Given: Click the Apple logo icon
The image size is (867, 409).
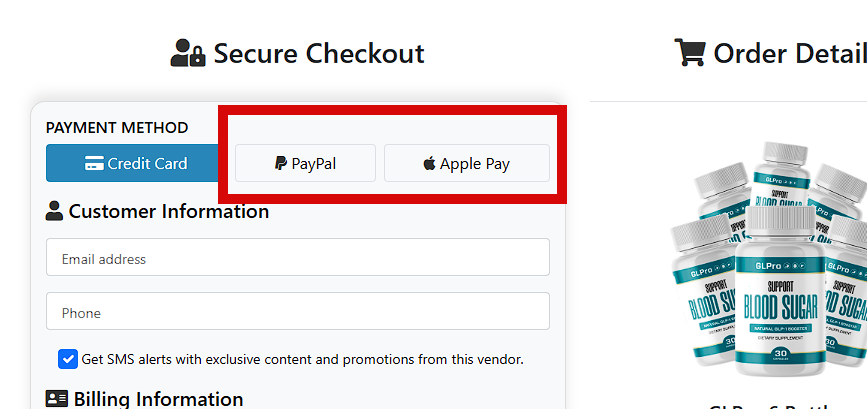Looking at the screenshot, I should point(429,164).
